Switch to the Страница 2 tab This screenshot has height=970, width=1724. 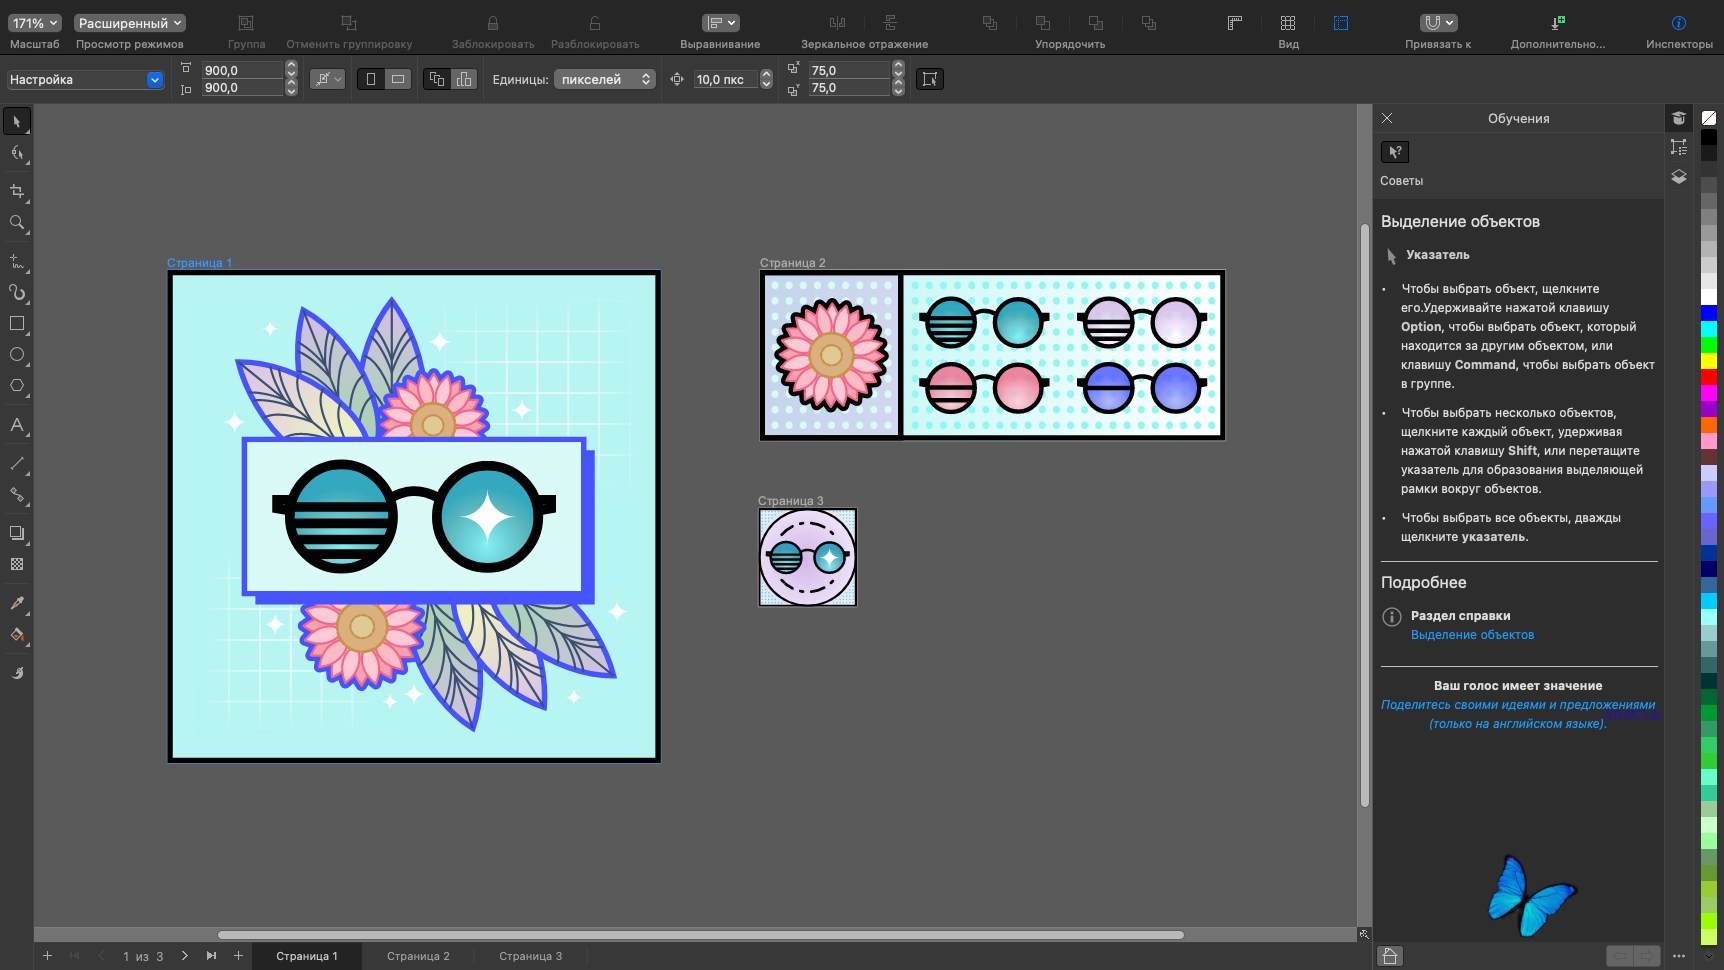(x=418, y=956)
